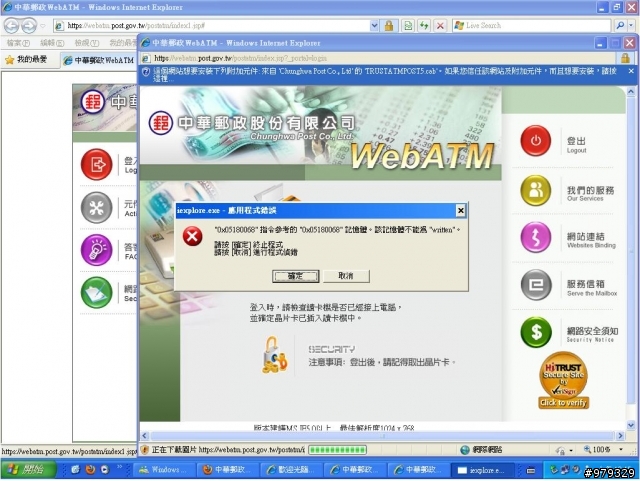The image size is (640, 481).
Task: Close the iexplore.exe error dialog
Action: point(460,210)
